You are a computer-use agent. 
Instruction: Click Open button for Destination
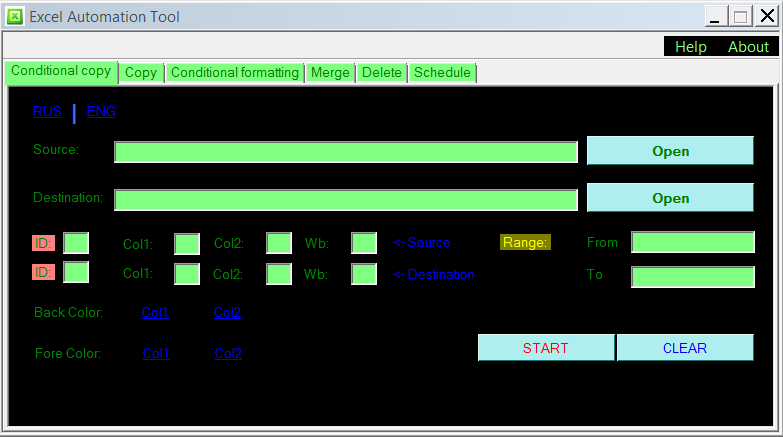tap(670, 198)
